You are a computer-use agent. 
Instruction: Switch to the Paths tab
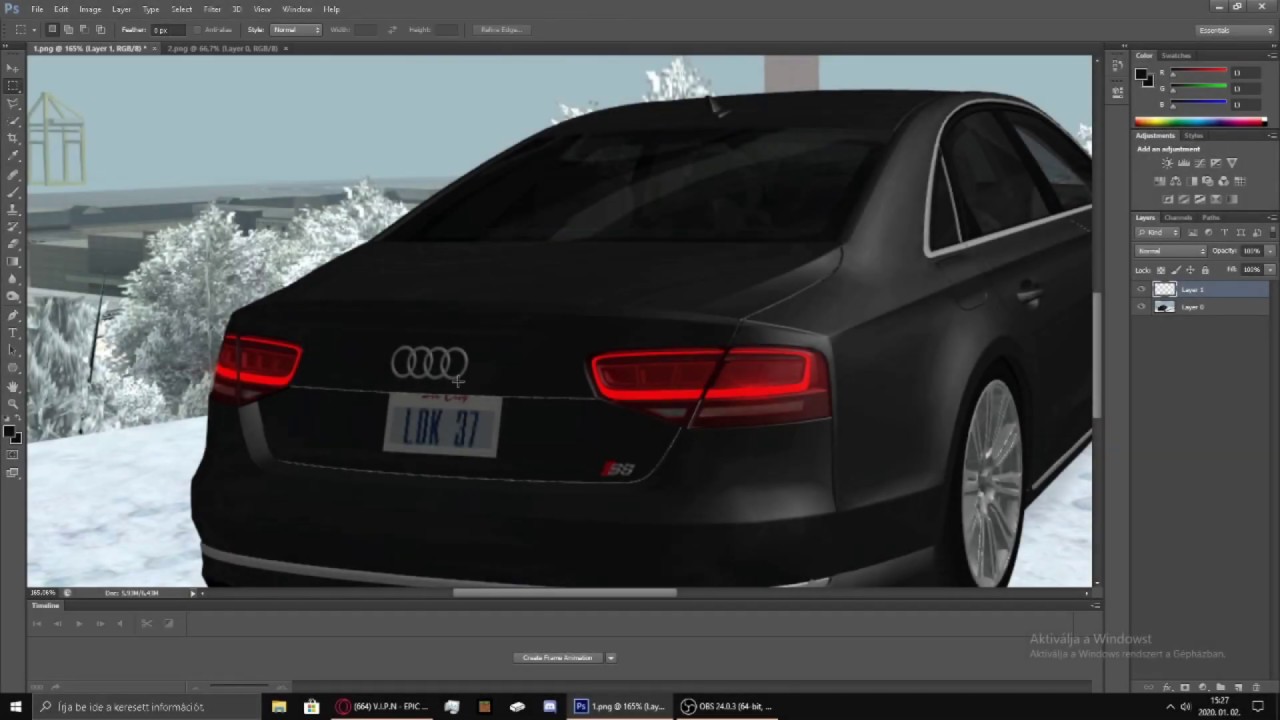coord(1211,217)
